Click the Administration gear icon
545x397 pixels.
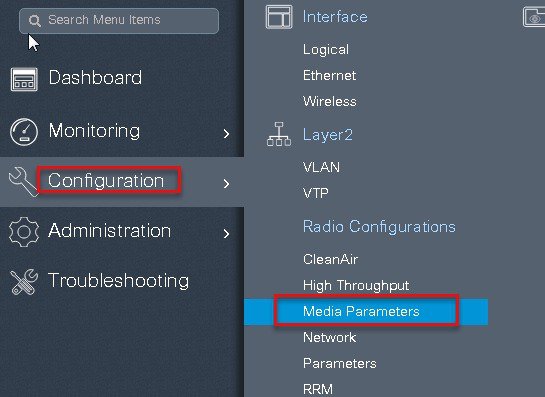[x=24, y=232]
